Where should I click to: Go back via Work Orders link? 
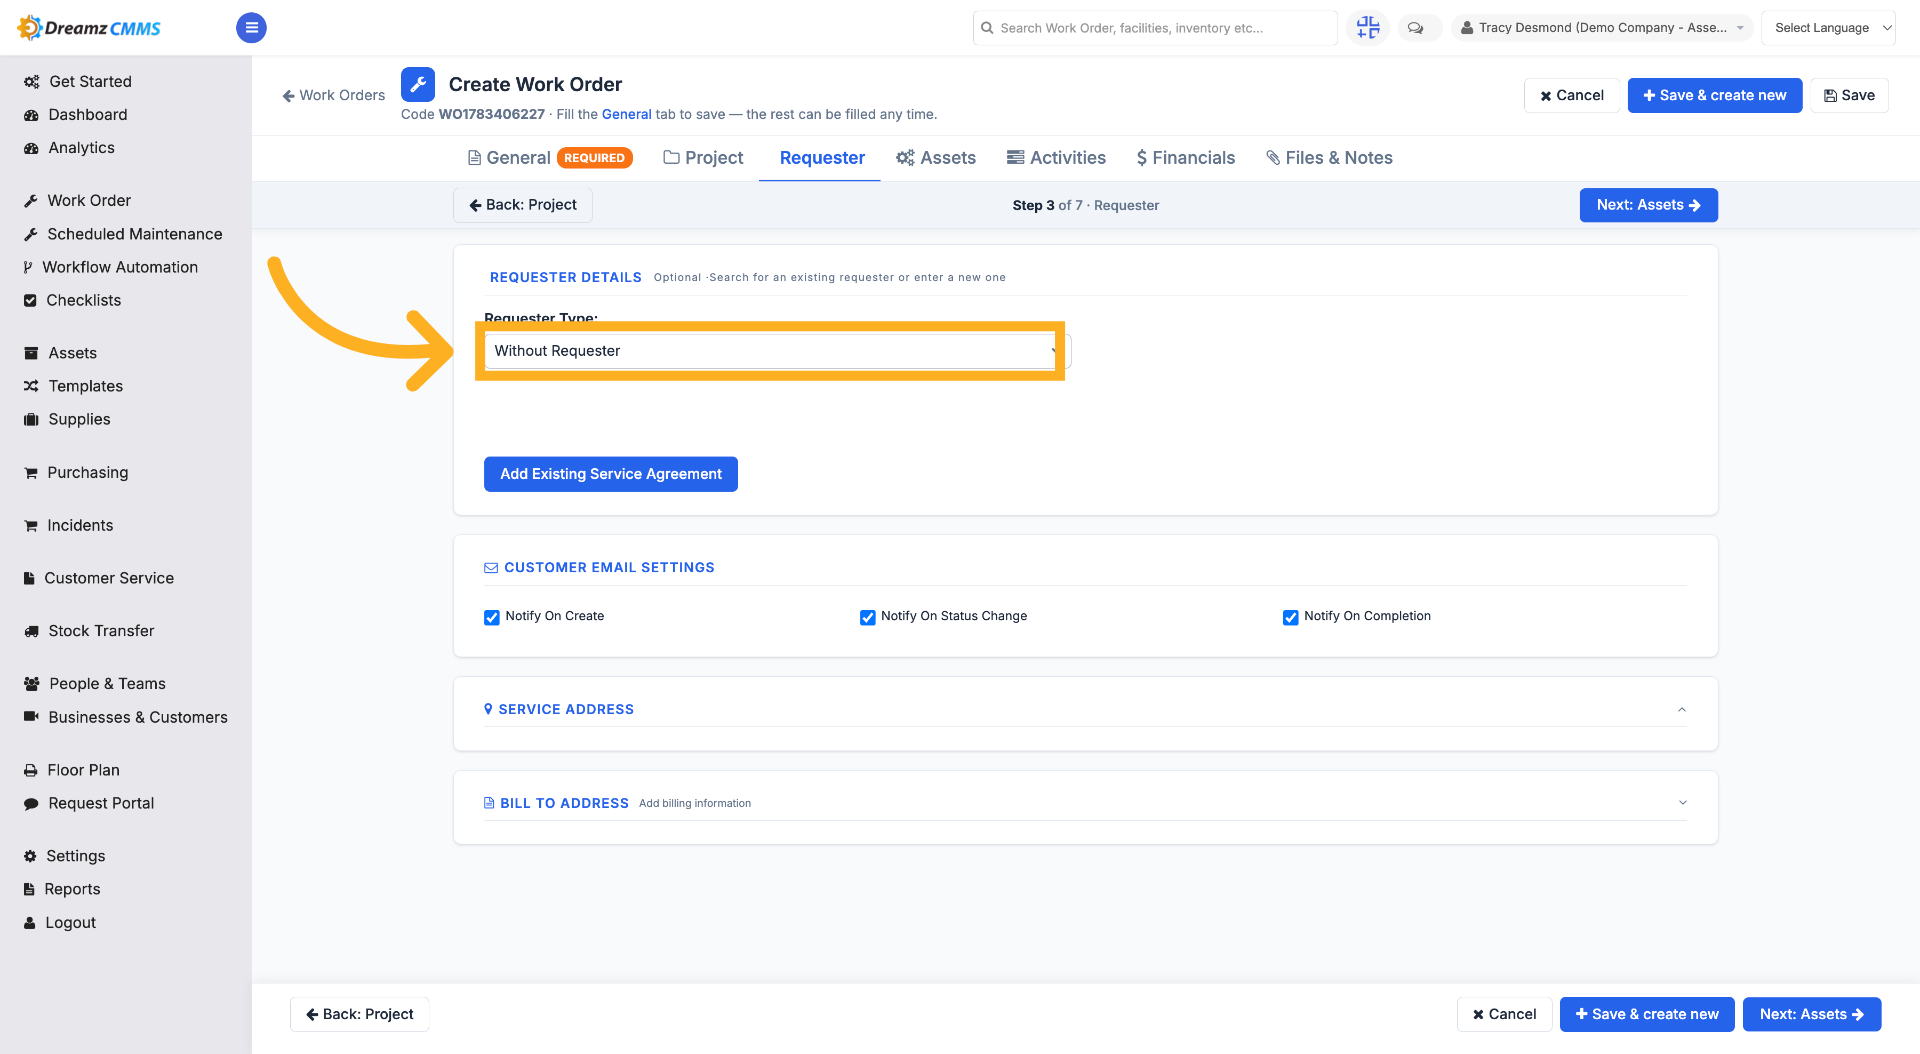coord(334,95)
